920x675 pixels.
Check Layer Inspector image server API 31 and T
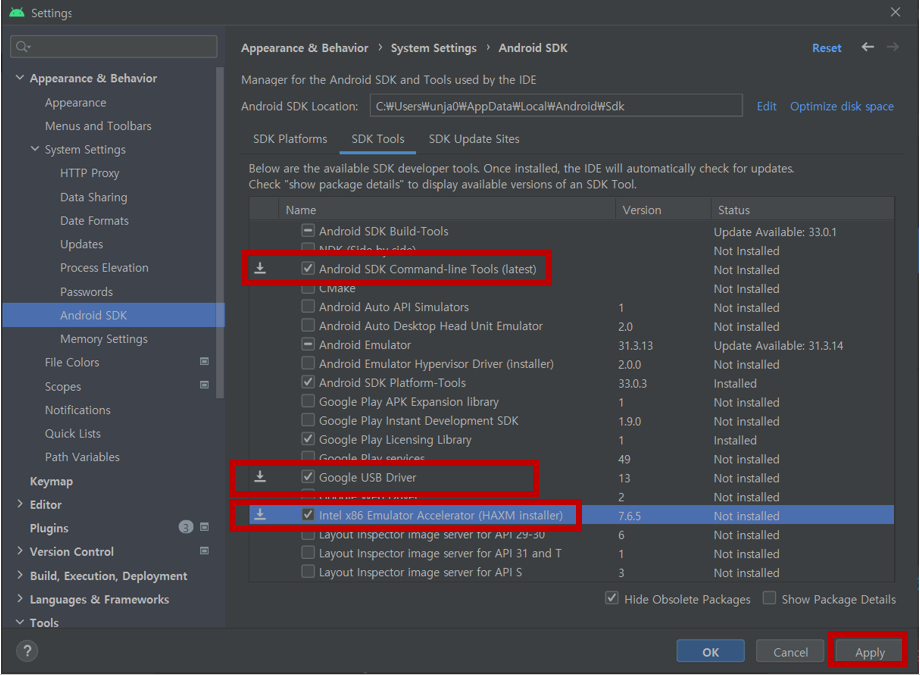(x=307, y=552)
